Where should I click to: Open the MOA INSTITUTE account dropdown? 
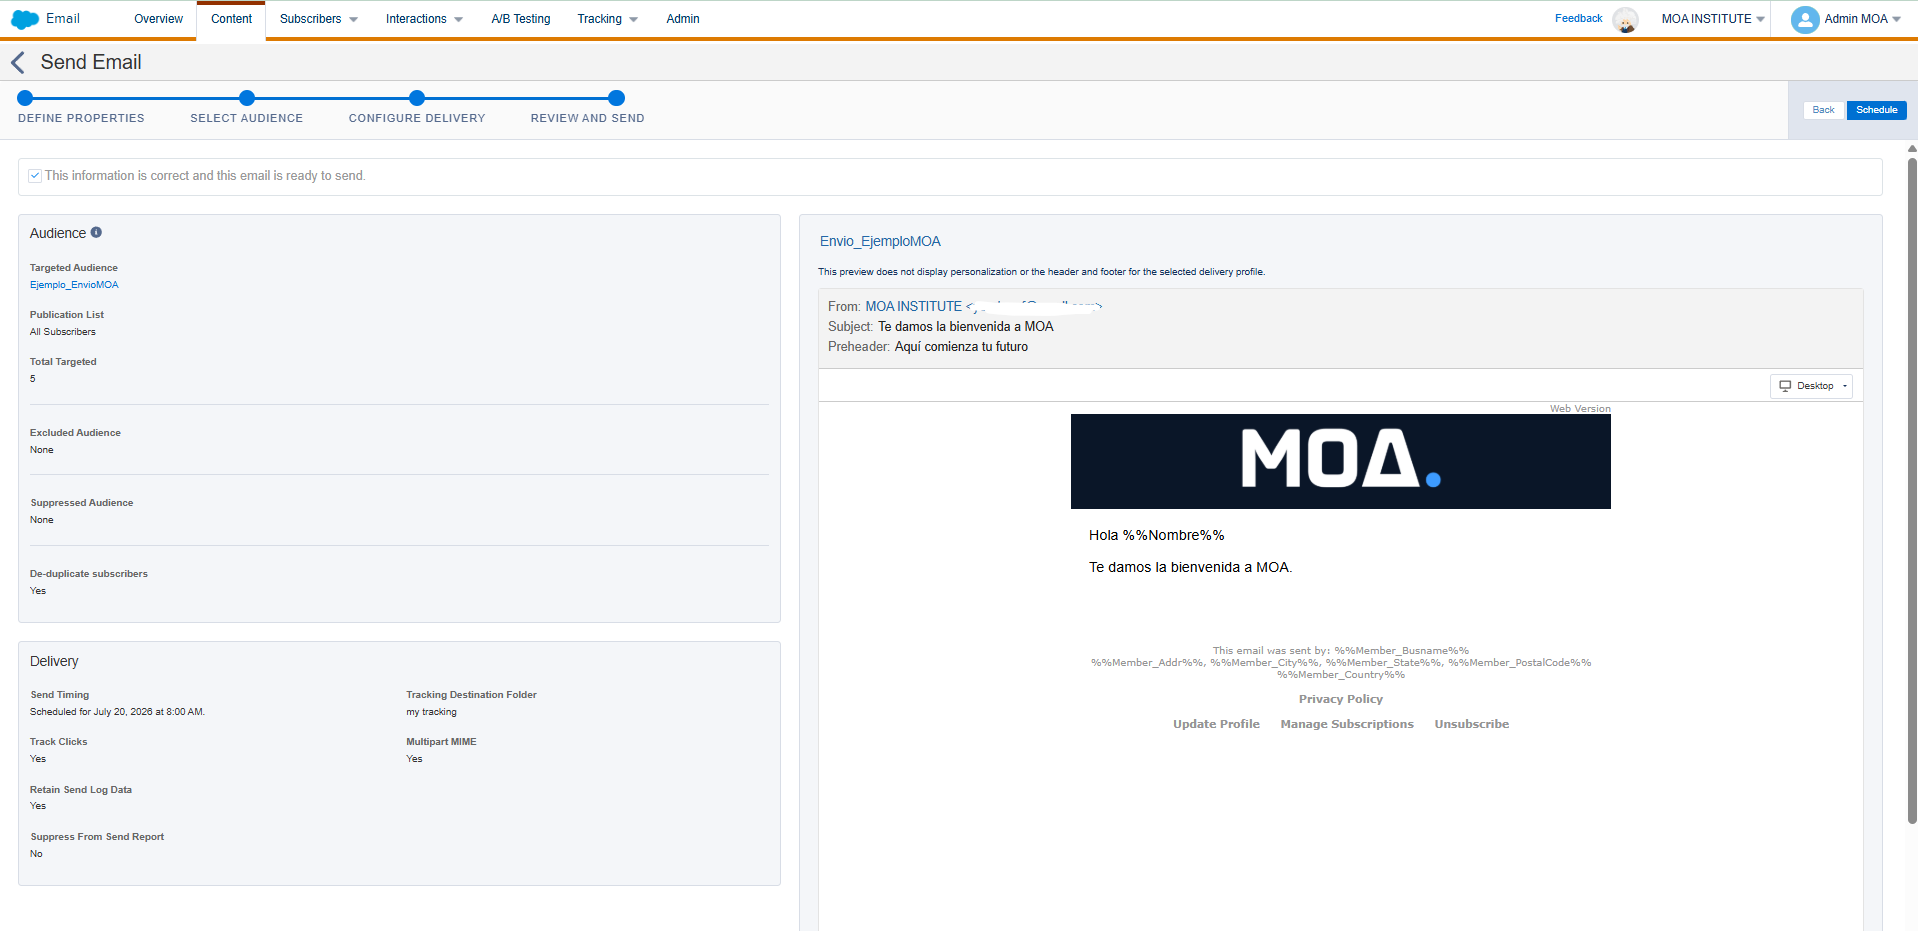(1713, 19)
